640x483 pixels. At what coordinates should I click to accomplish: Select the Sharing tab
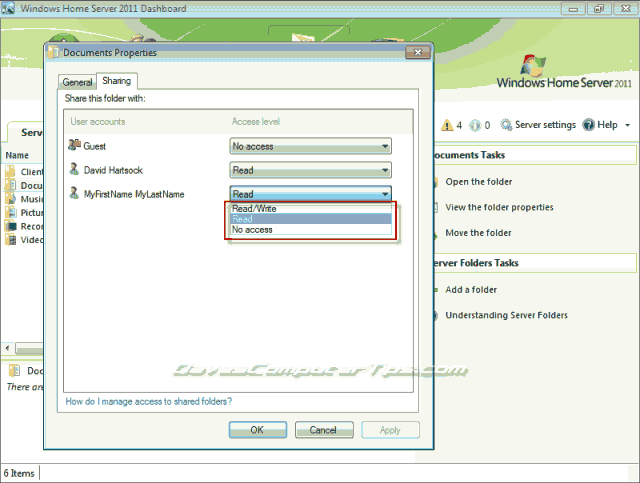117,81
